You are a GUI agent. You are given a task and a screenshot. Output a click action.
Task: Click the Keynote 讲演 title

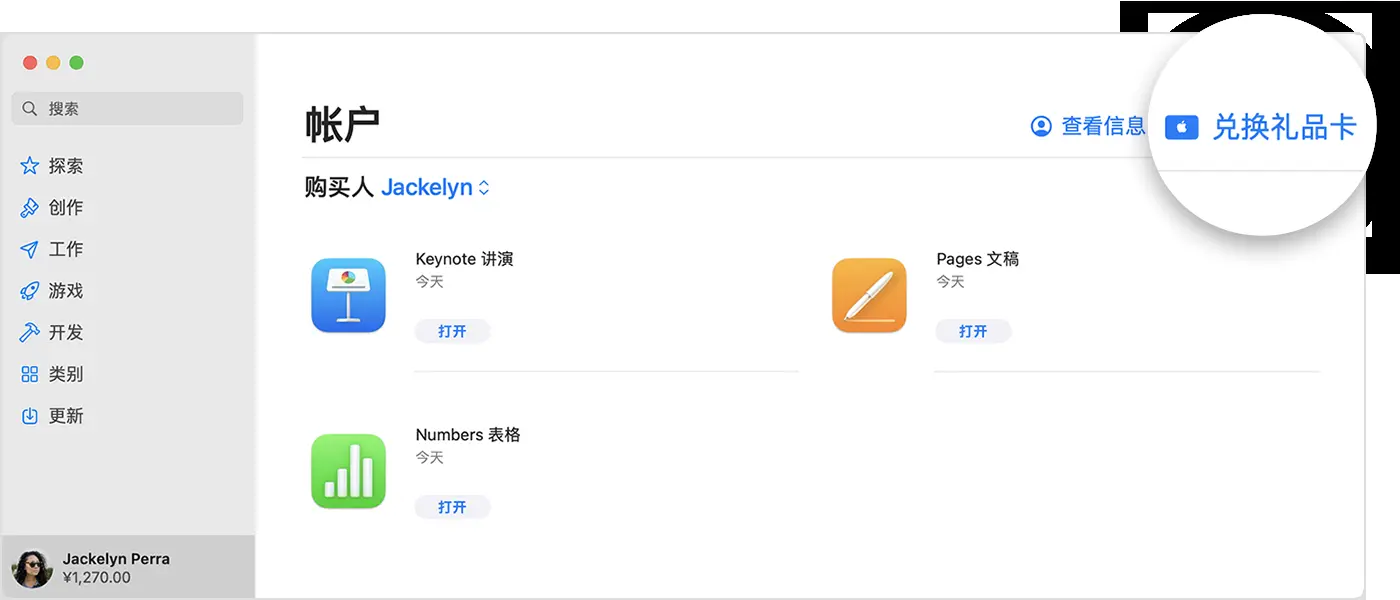(x=464, y=259)
